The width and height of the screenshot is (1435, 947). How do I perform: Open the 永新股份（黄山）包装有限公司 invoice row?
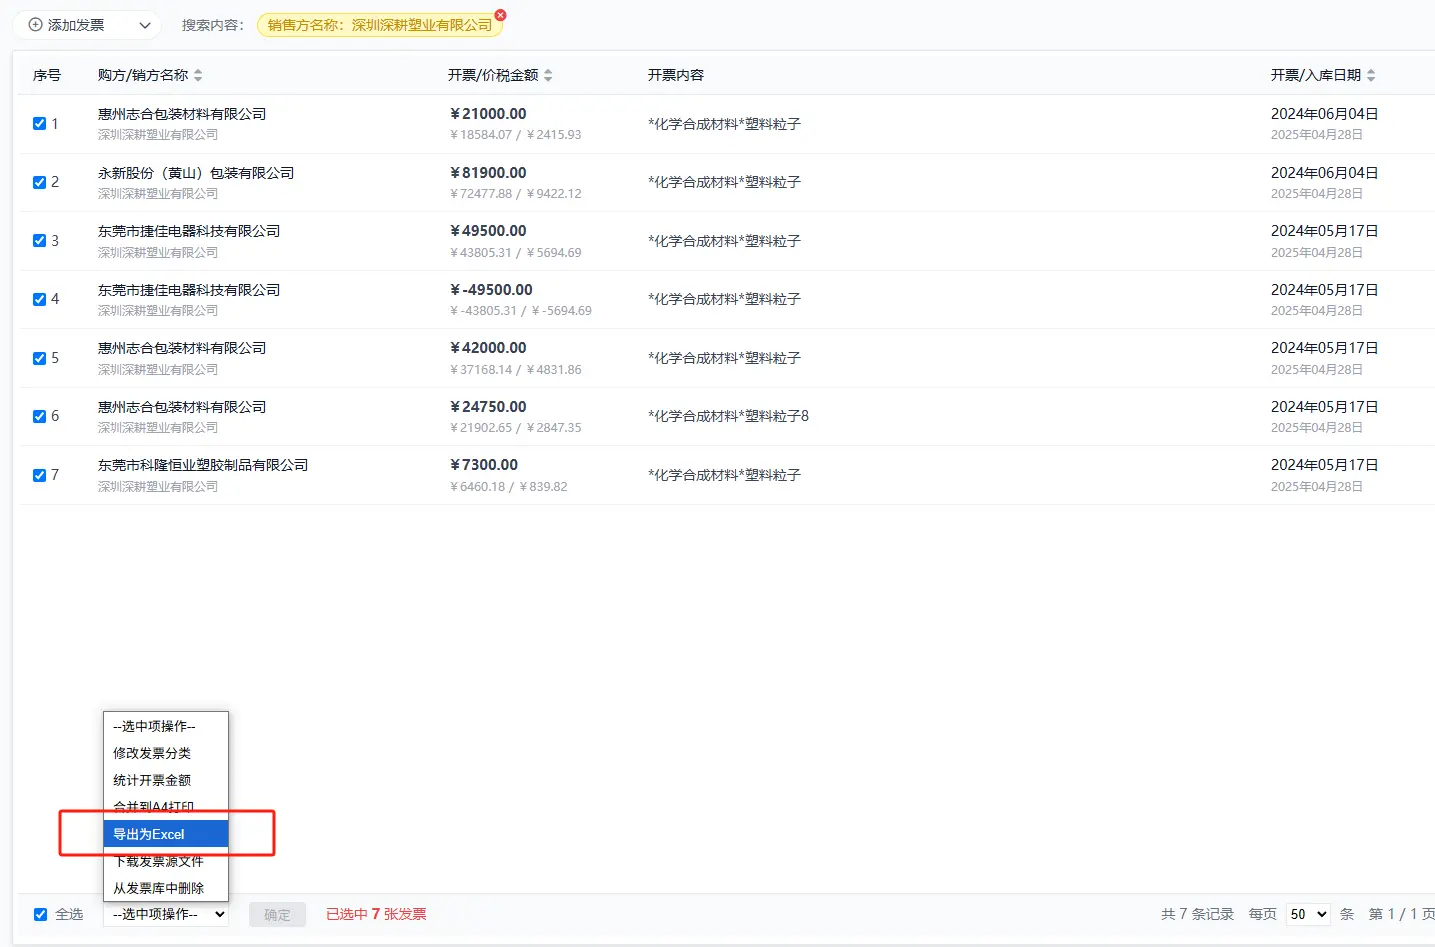pos(196,173)
